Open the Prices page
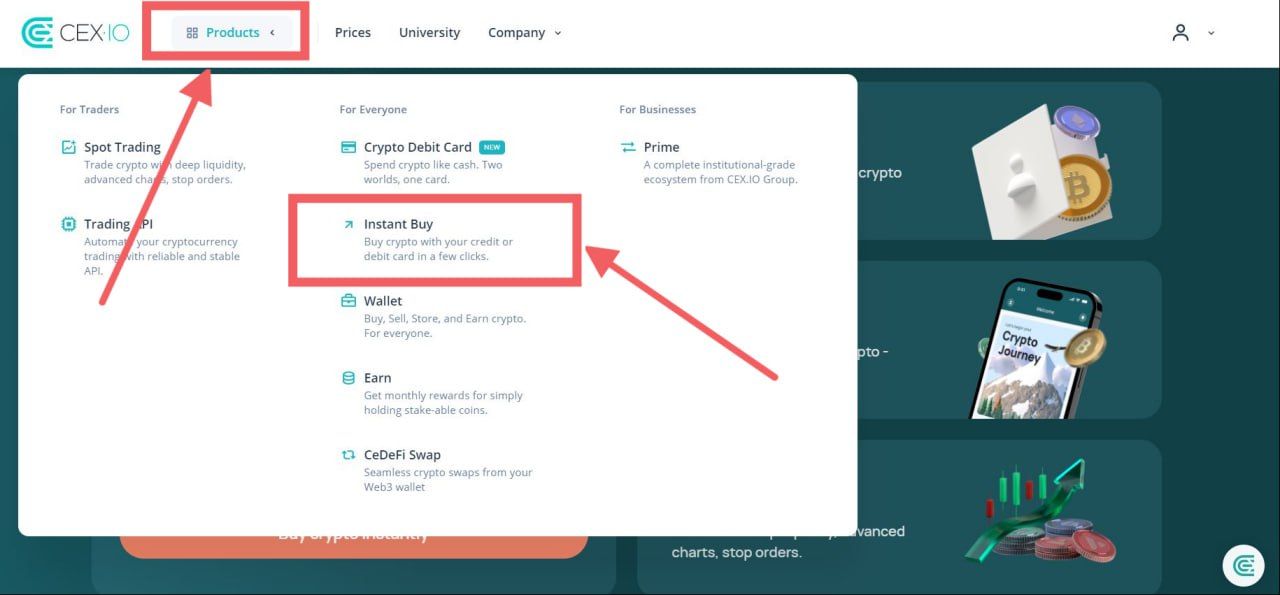Viewport: 1280px width, 595px height. [x=352, y=33]
